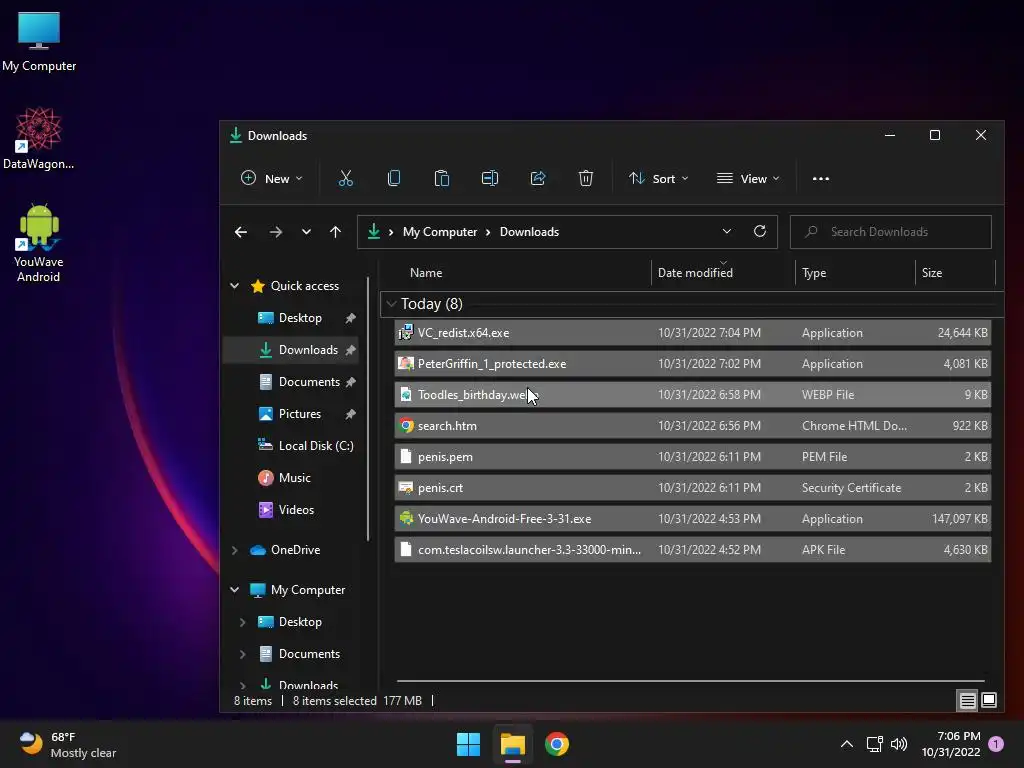This screenshot has width=1024, height=768.
Task: Click the sidebar vertical scrollbar
Action: [x=368, y=409]
